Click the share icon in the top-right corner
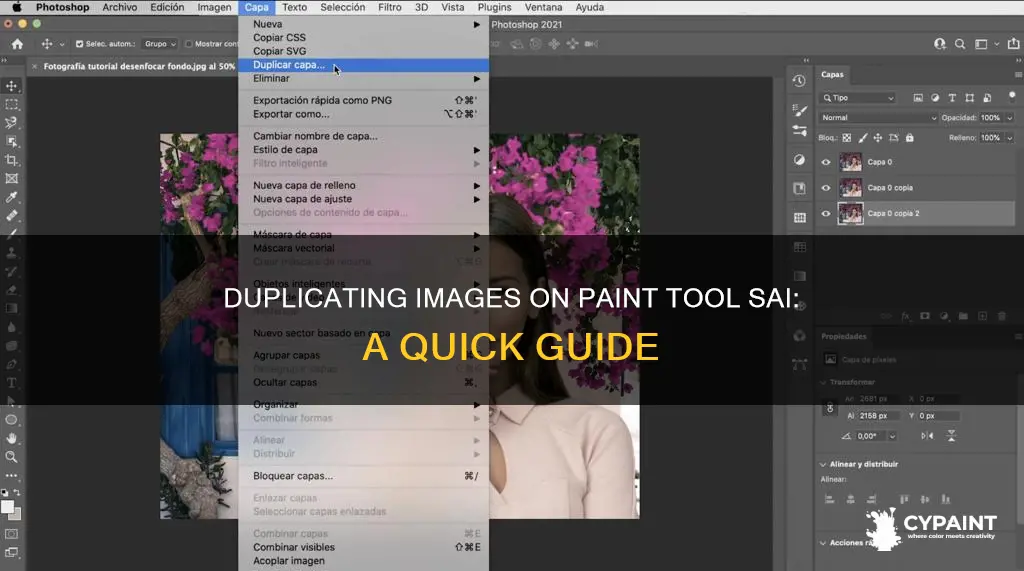The width and height of the screenshot is (1024, 571). click(1014, 44)
